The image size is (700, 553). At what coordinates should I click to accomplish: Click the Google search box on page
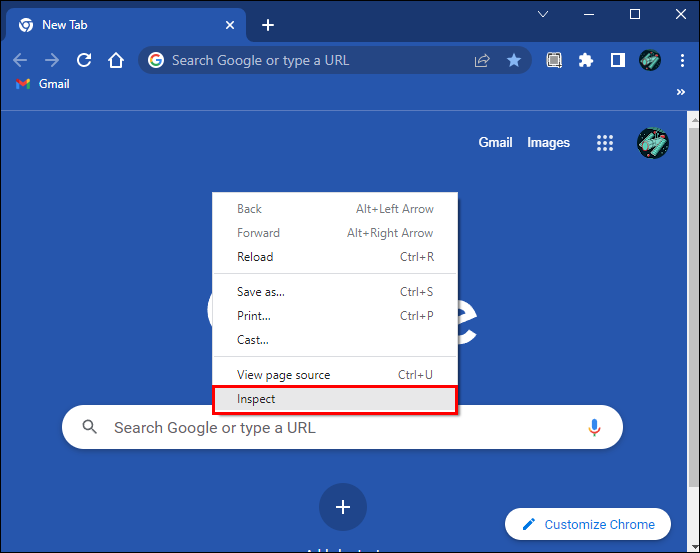(342, 427)
